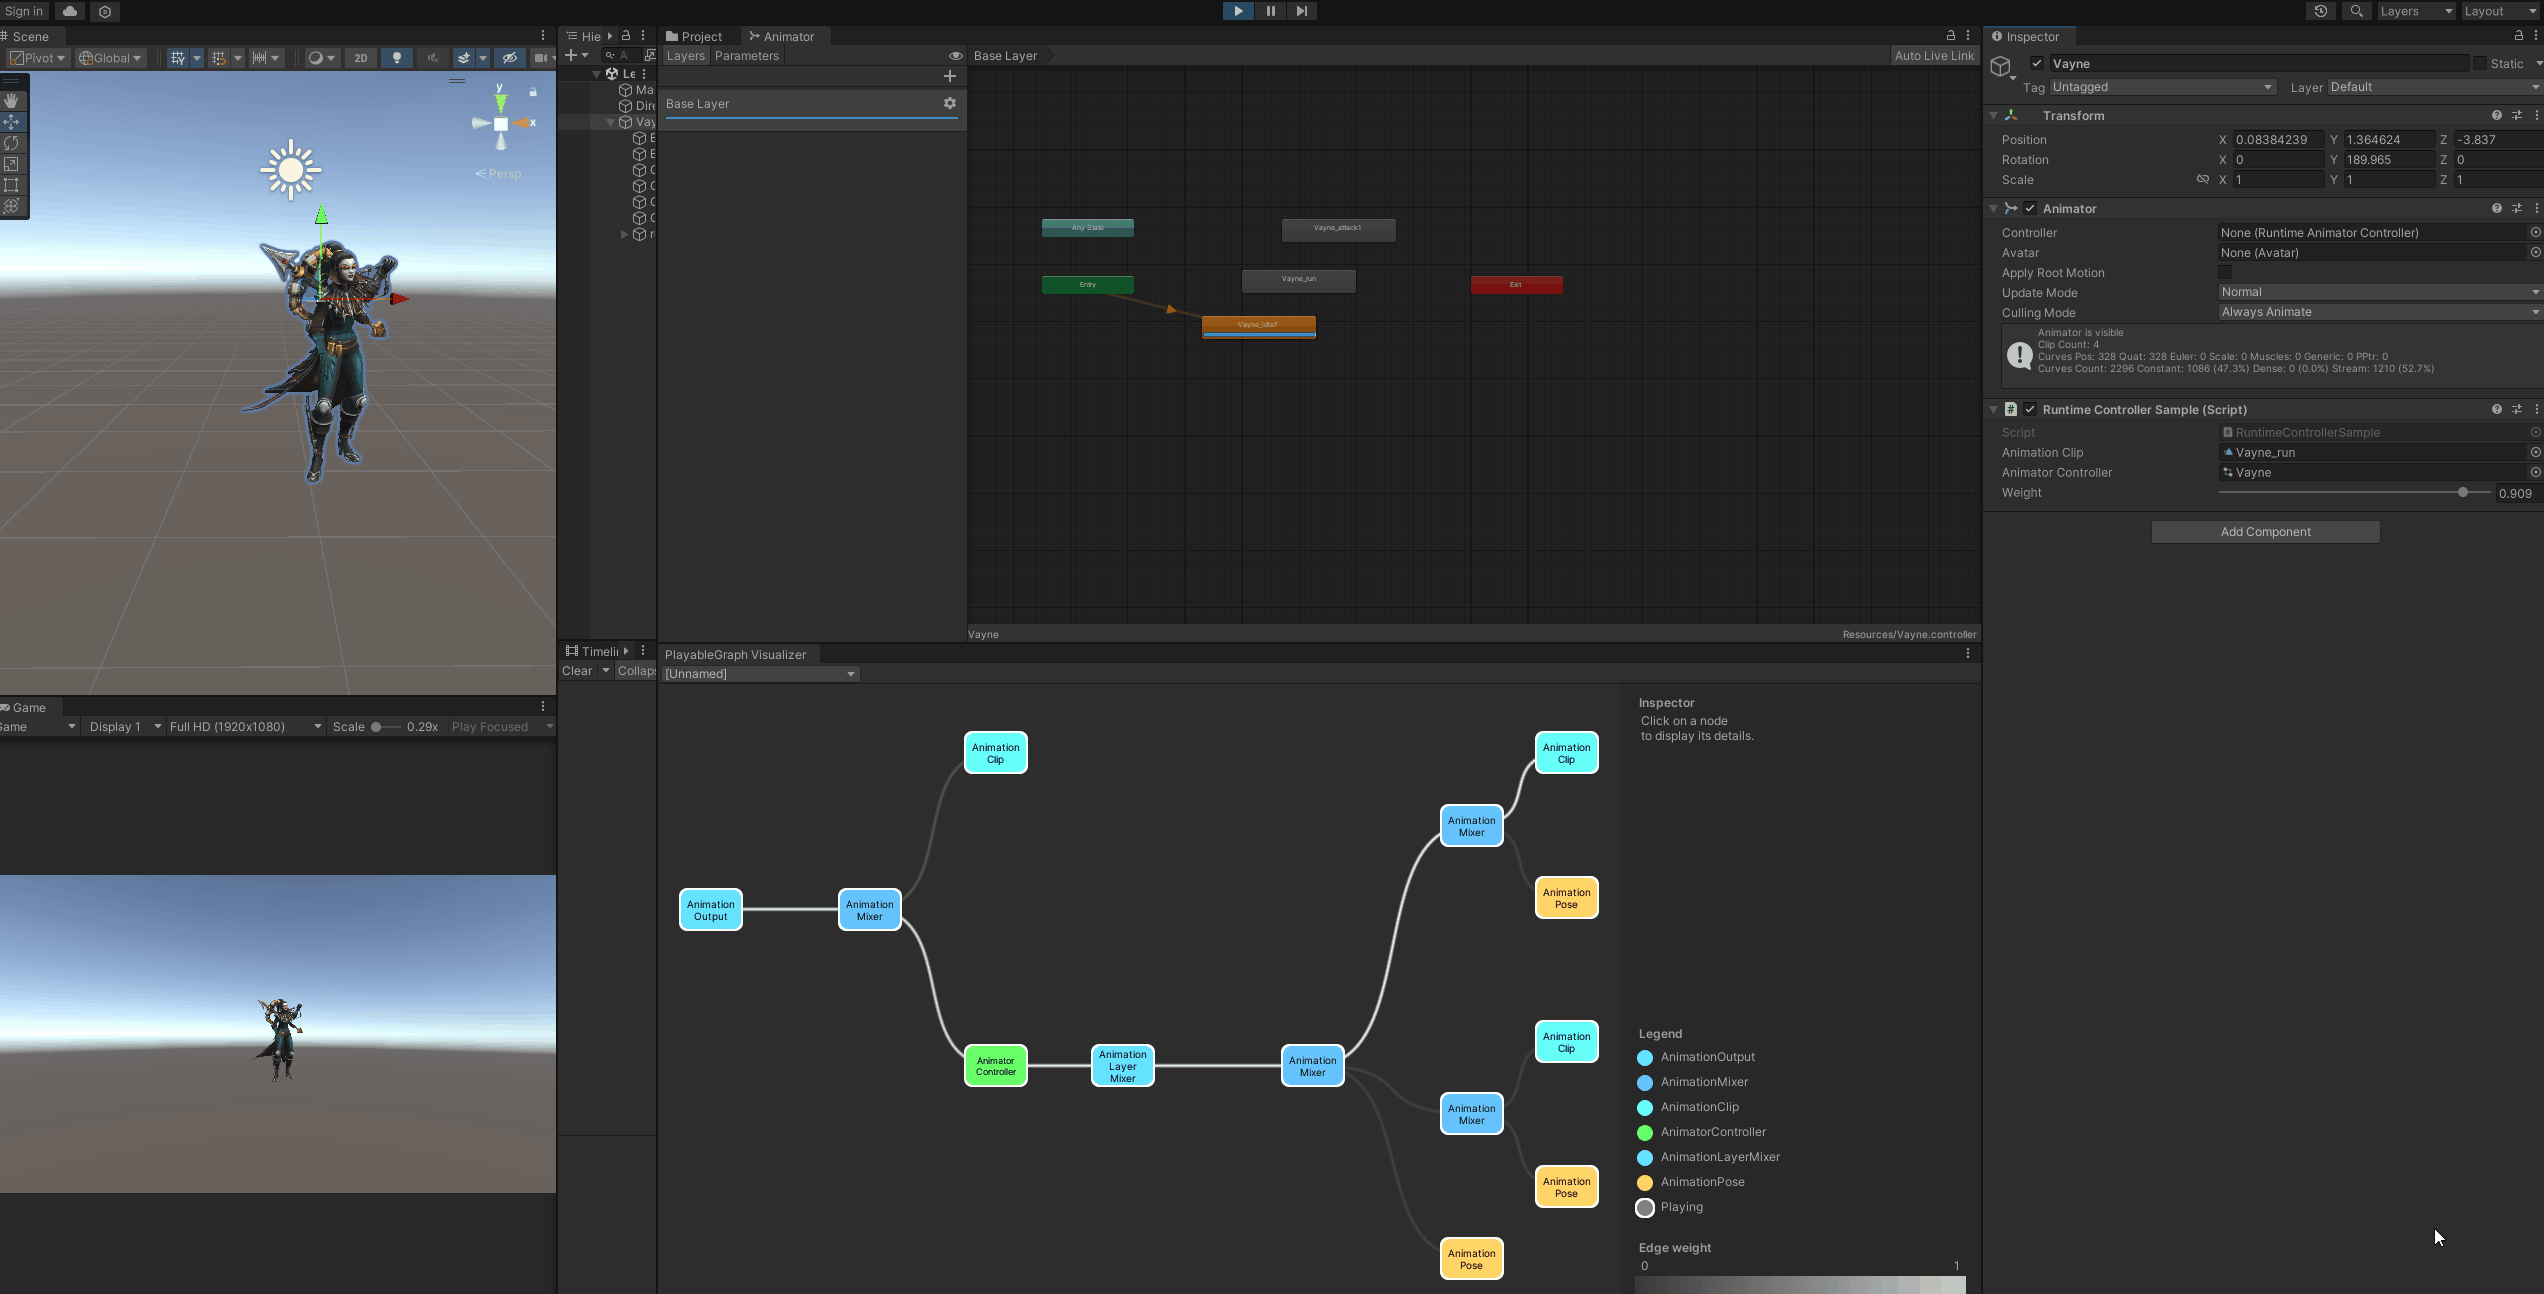Open Base Layer settings gear

tap(950, 103)
